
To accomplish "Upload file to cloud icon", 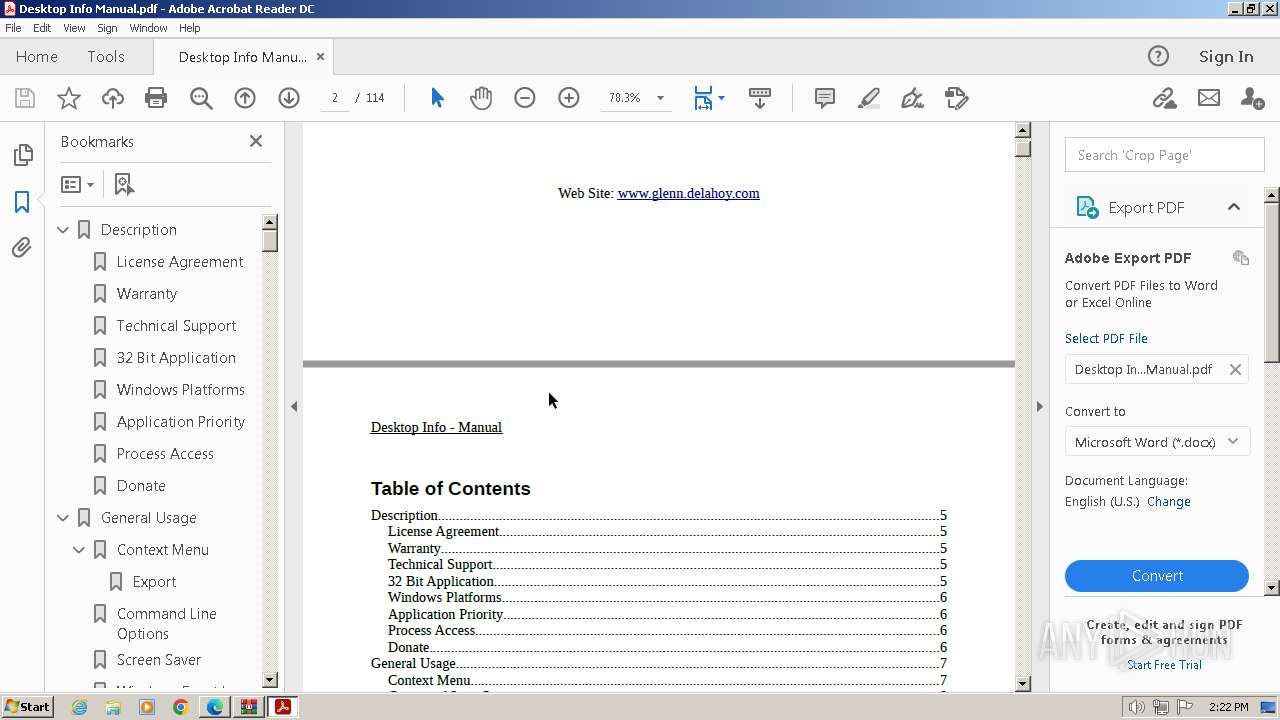I will point(113,98).
